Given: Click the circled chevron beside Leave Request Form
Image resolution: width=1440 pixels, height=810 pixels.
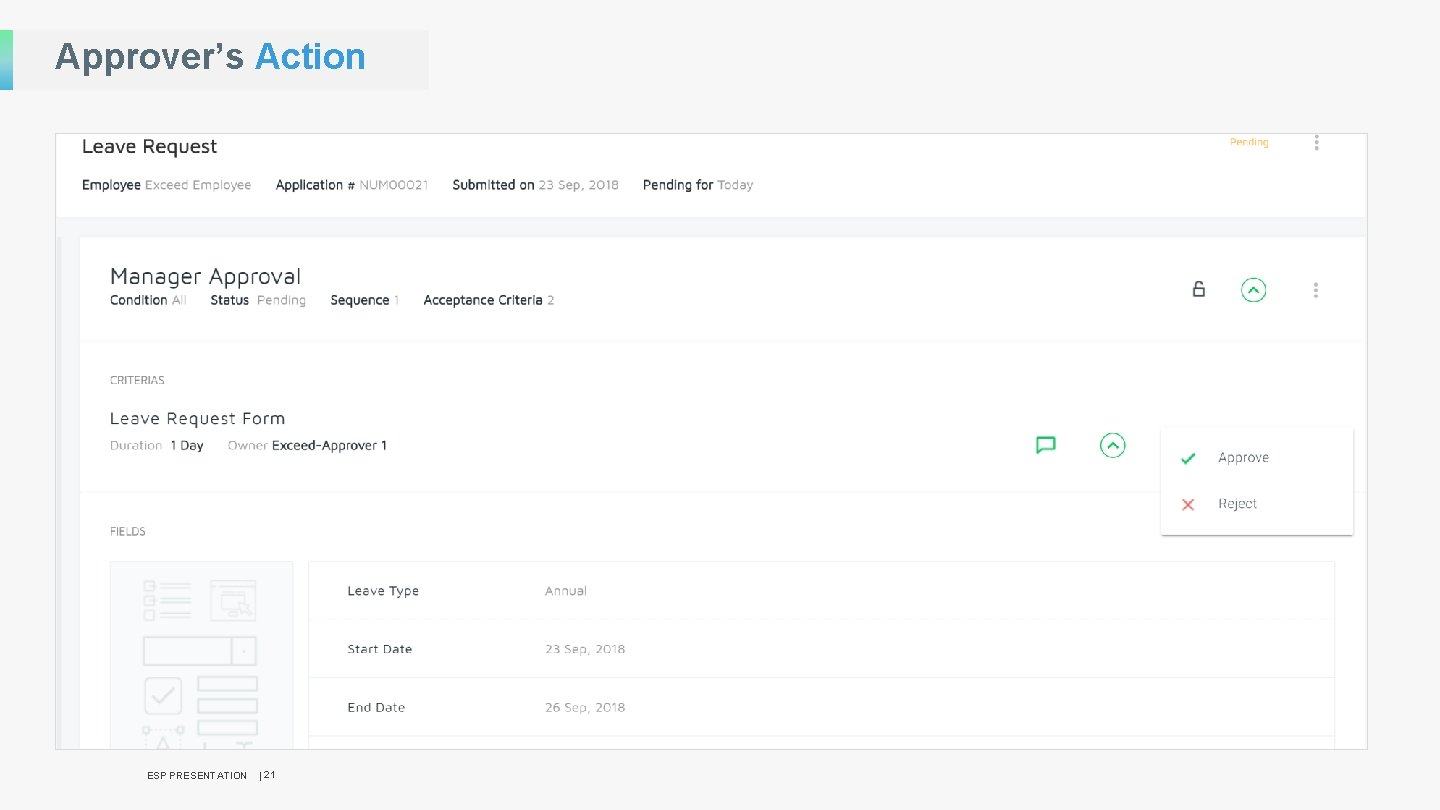Looking at the screenshot, I should click(1112, 445).
